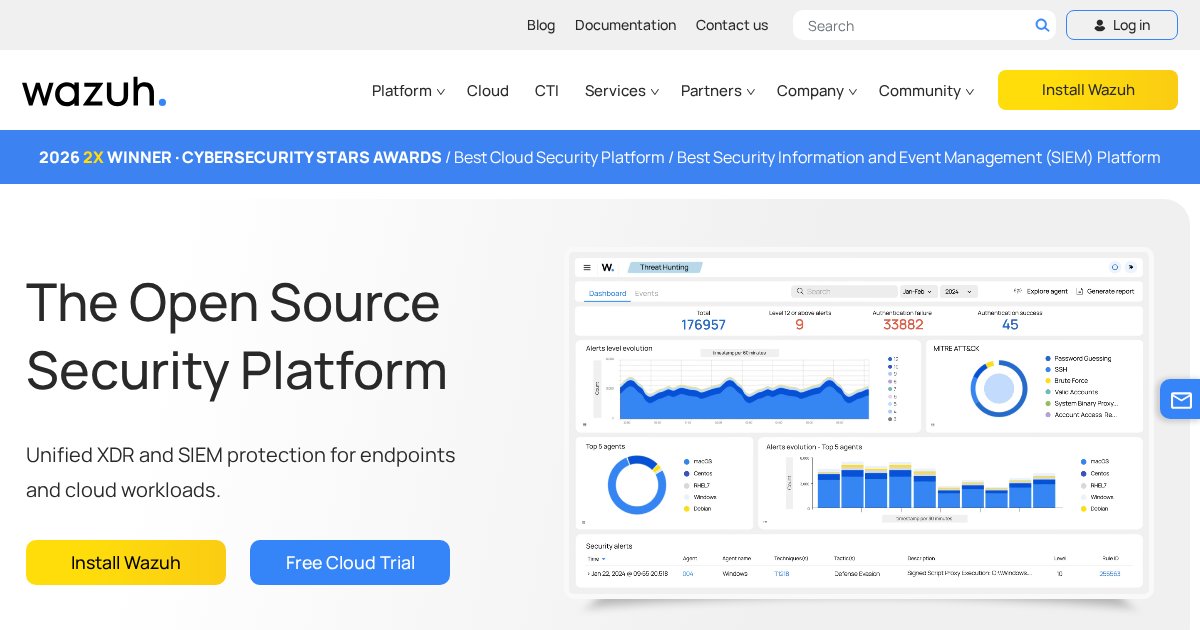Click the Contact us link
This screenshot has height=630, width=1200.
[732, 25]
